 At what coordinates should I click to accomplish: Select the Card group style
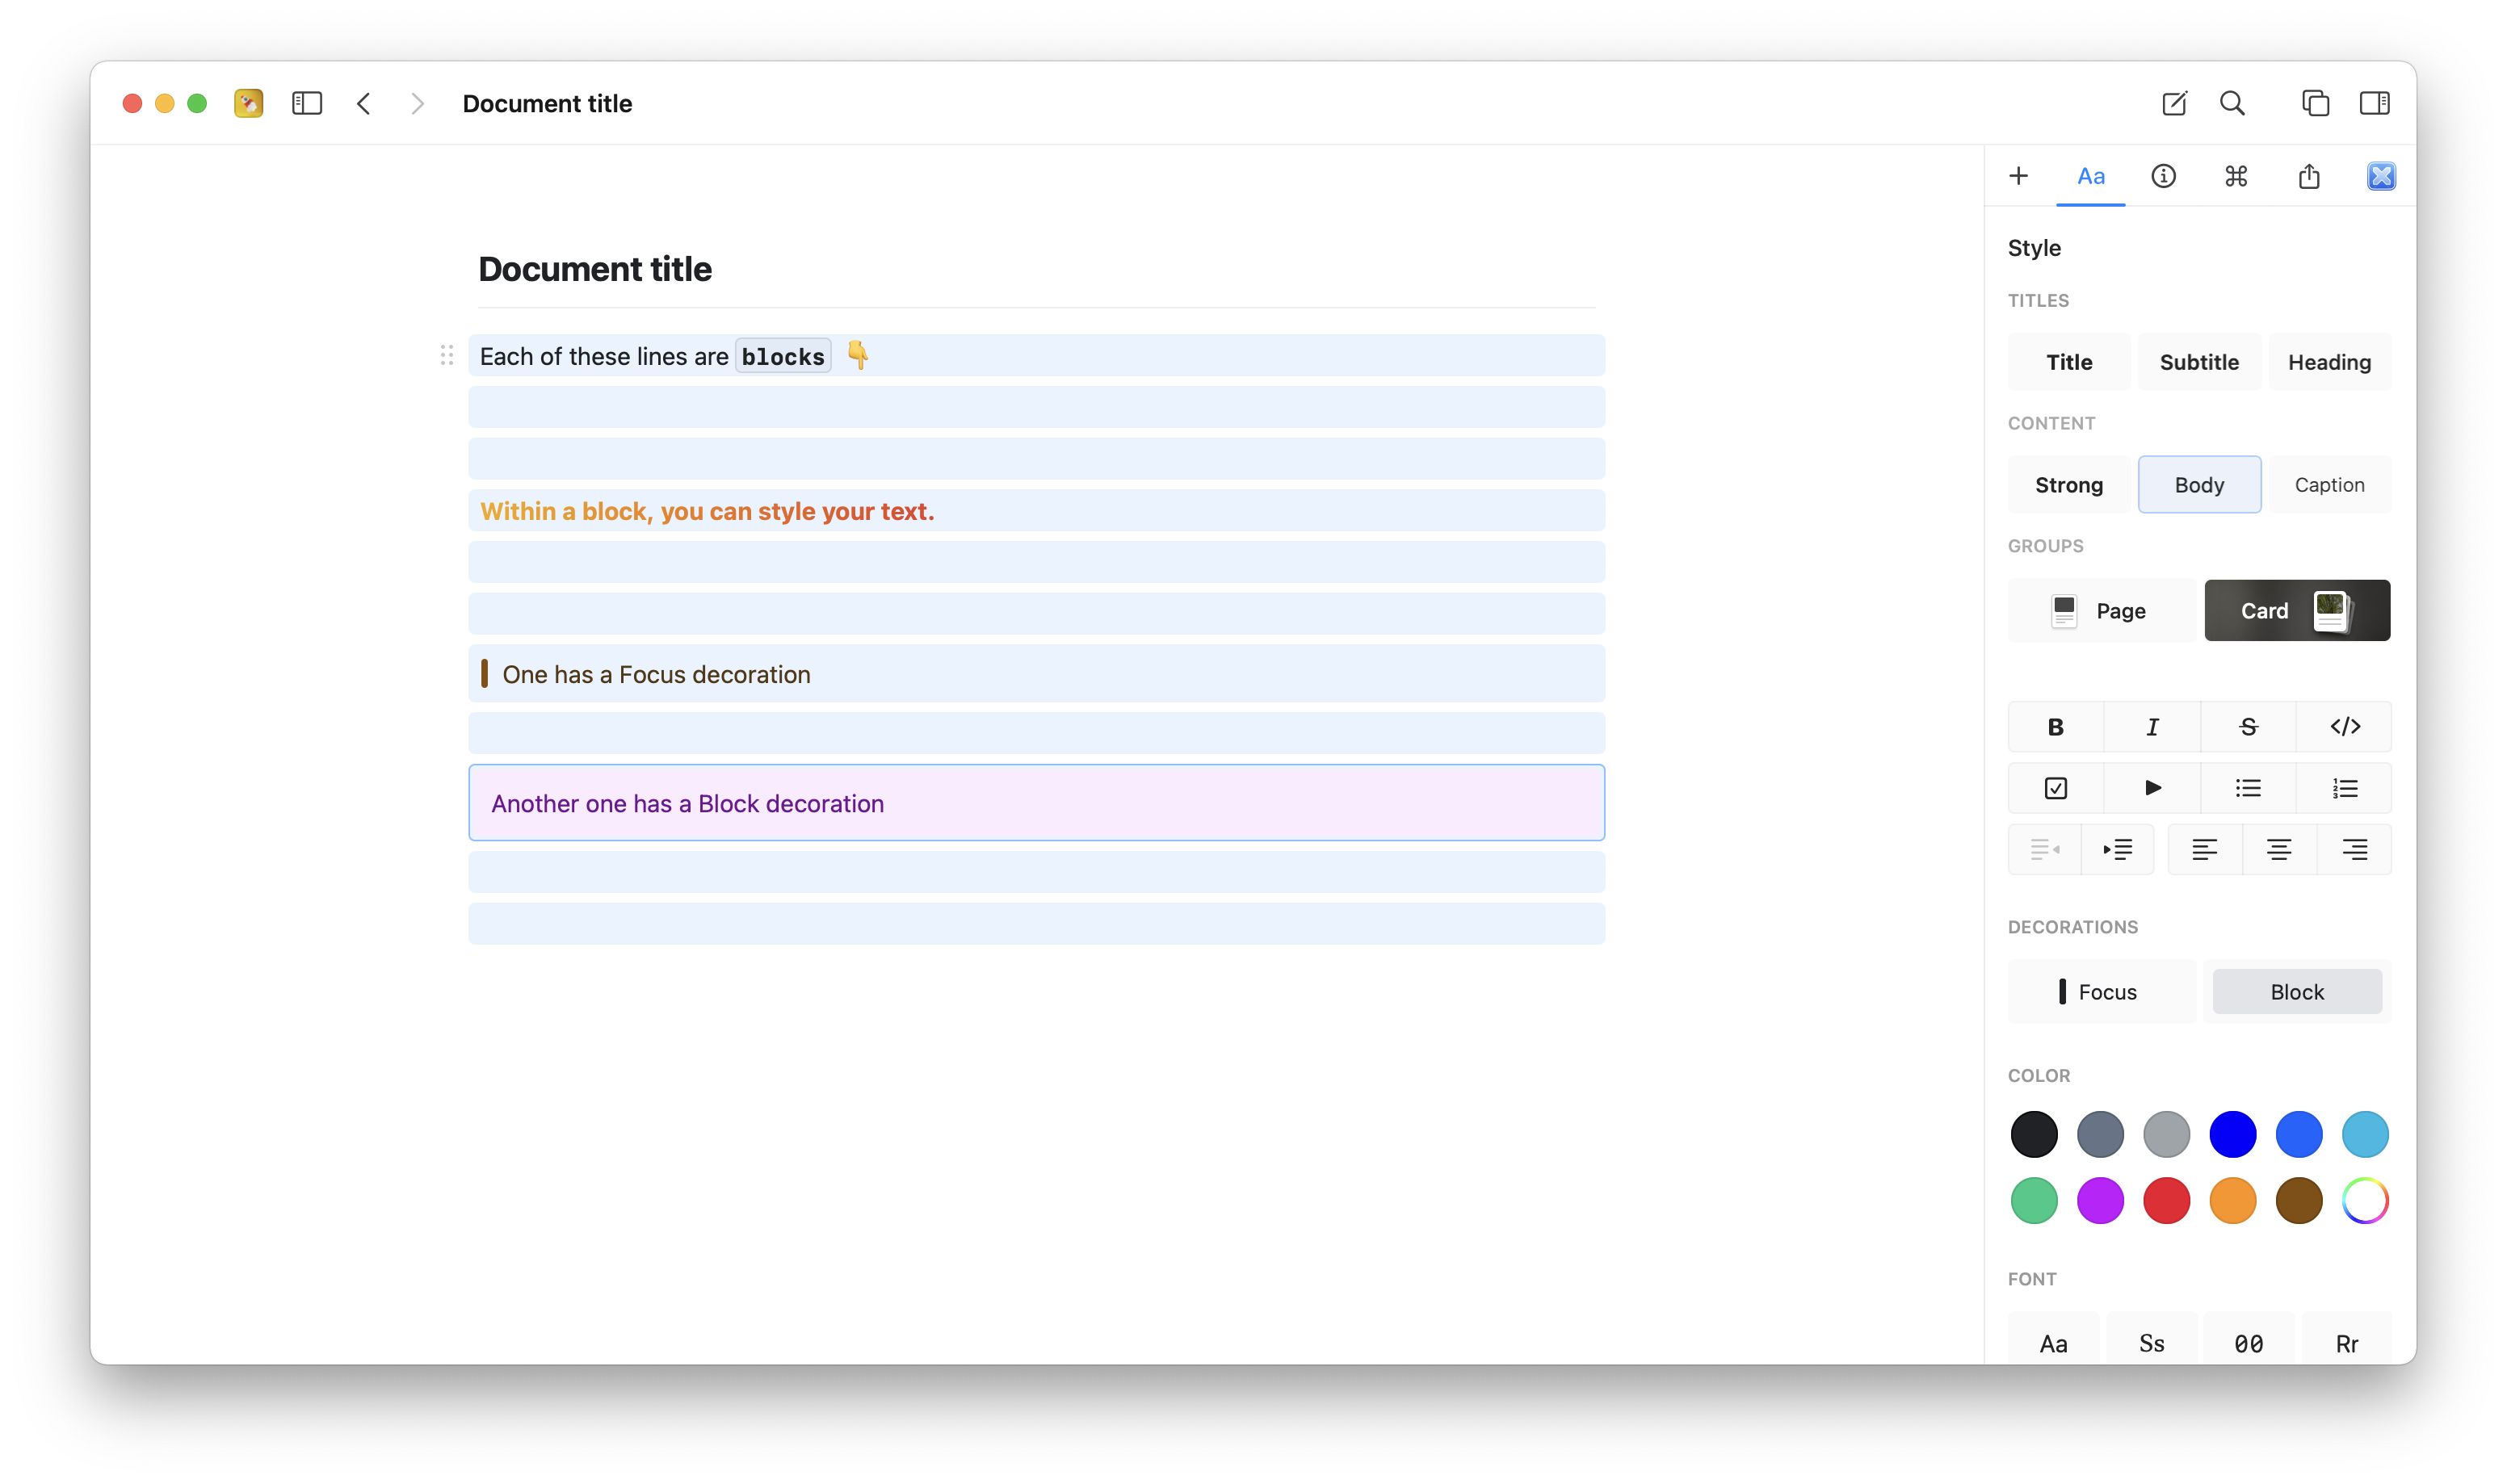[2297, 610]
